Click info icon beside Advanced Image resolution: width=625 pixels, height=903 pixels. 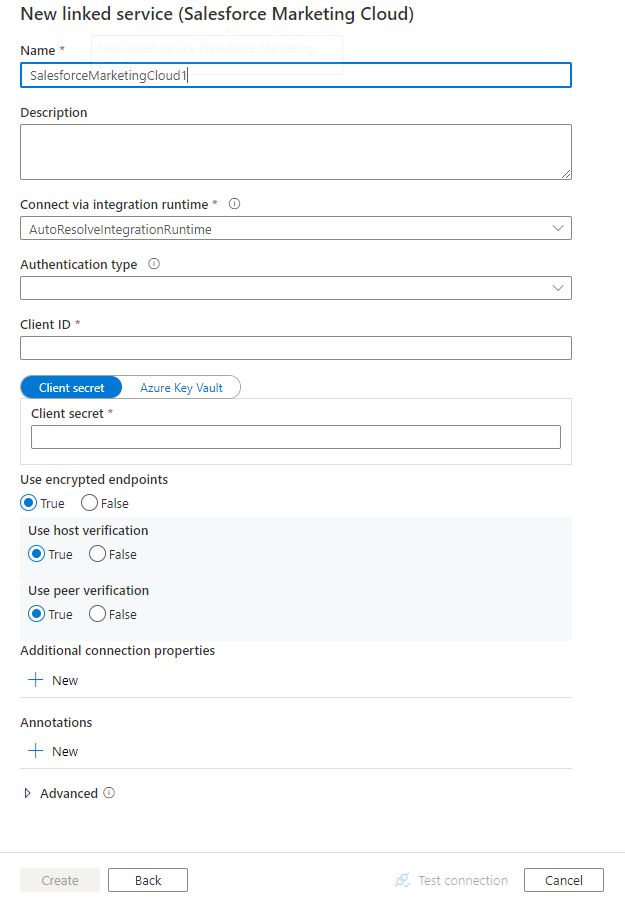click(x=109, y=793)
